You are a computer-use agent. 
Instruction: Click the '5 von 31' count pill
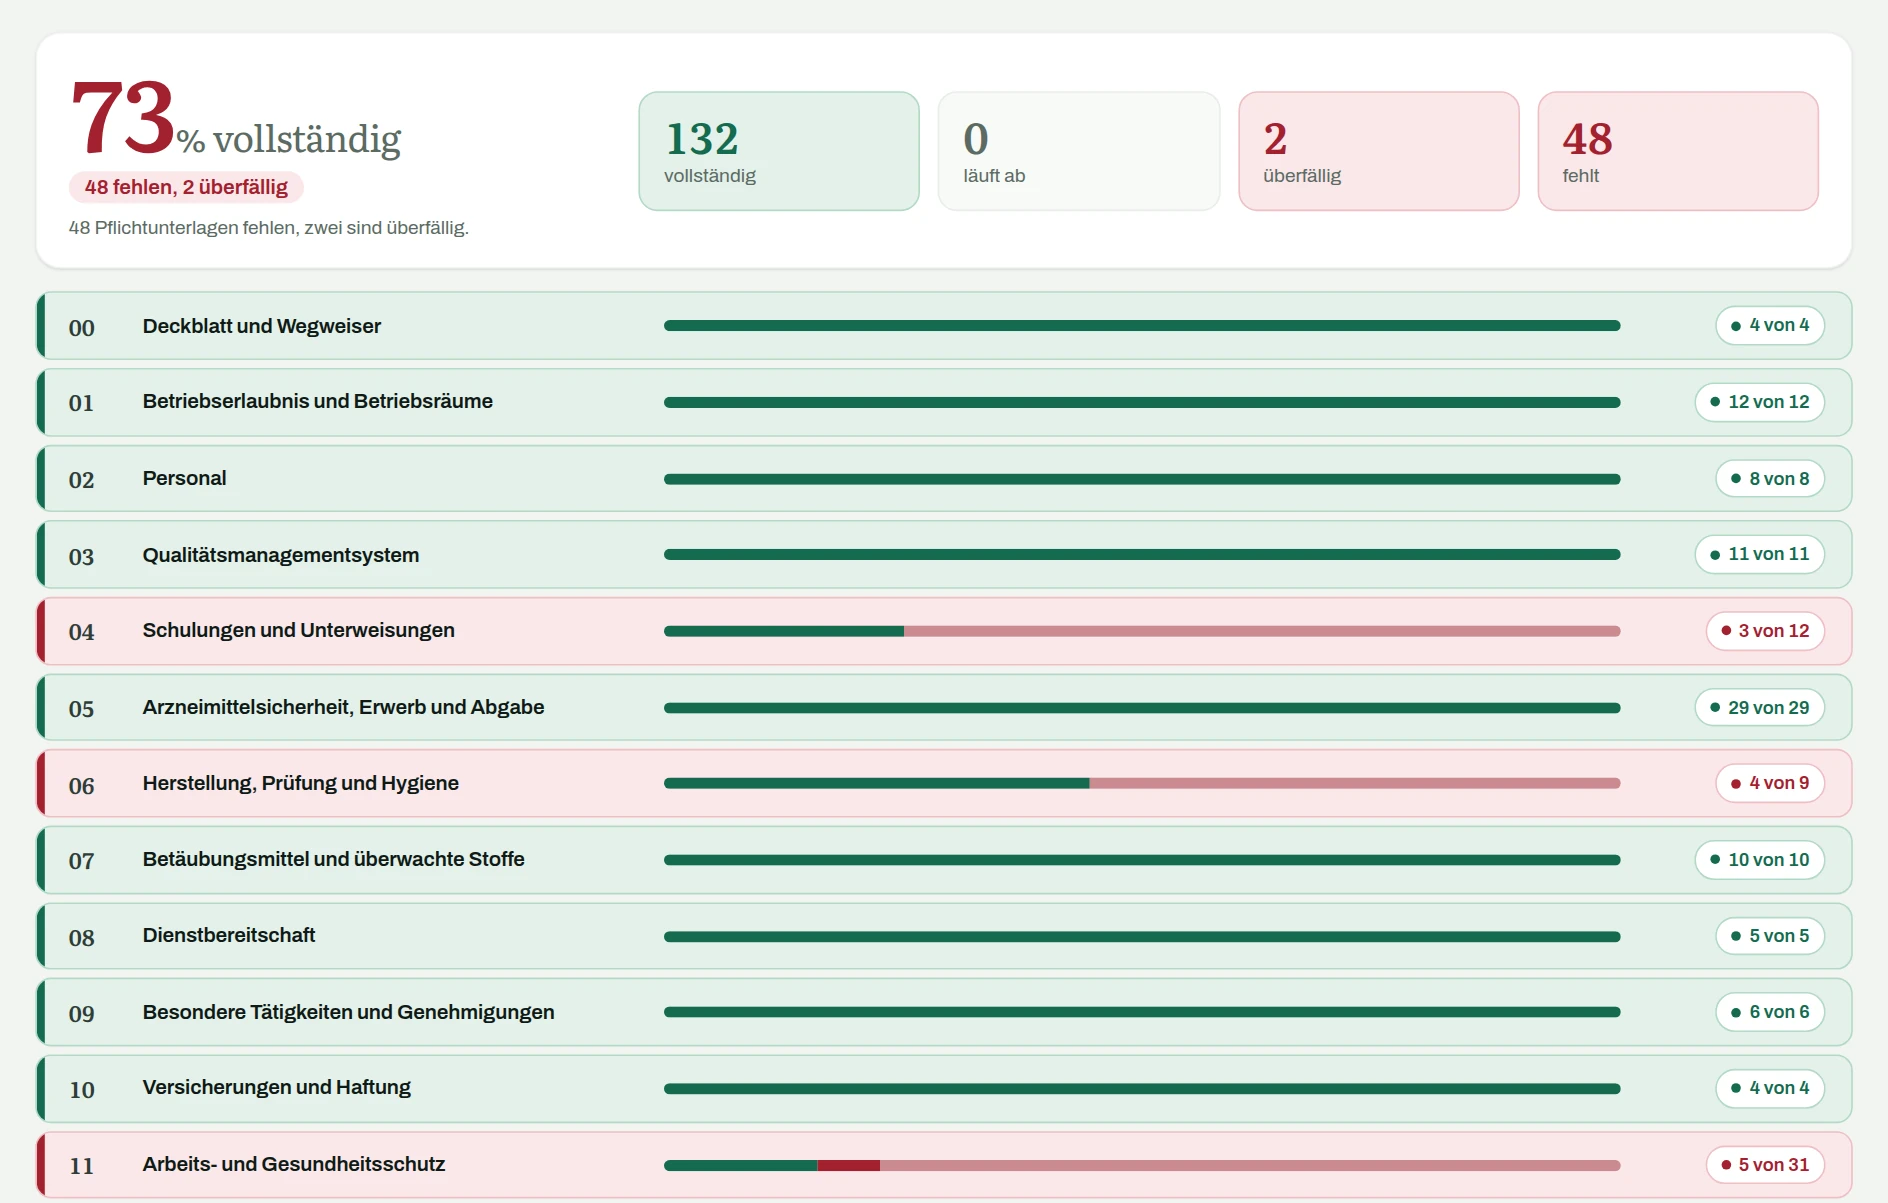coord(1765,1165)
